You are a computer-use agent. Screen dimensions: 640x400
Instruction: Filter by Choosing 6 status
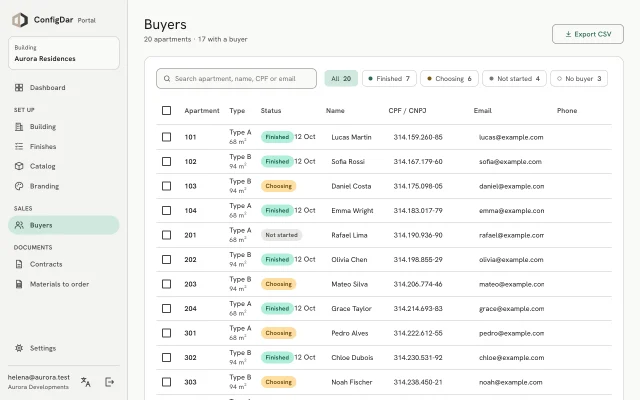pyautogui.click(x=449, y=78)
